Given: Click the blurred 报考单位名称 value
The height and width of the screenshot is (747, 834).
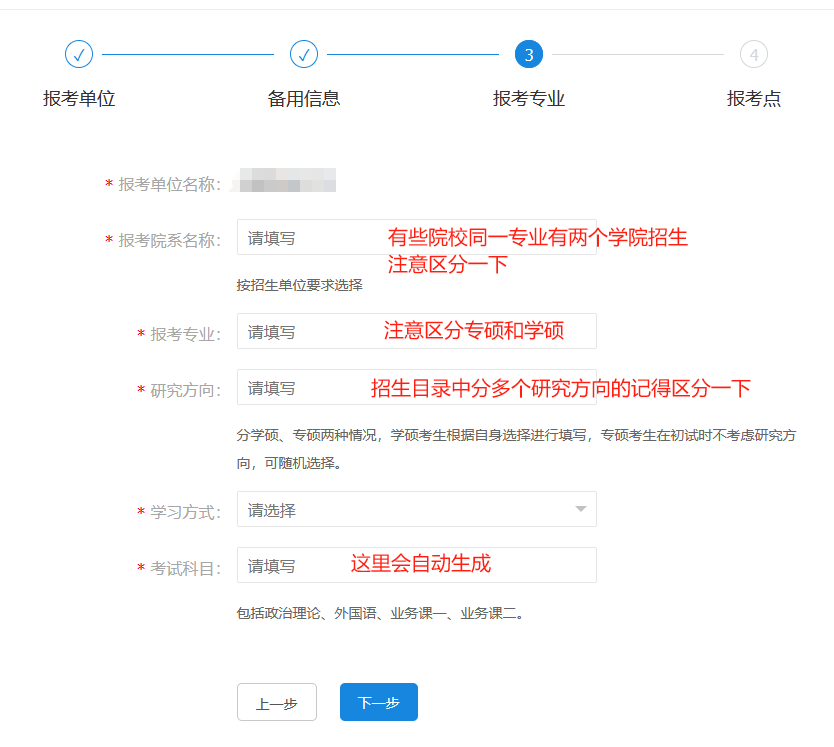Looking at the screenshot, I should (x=283, y=184).
